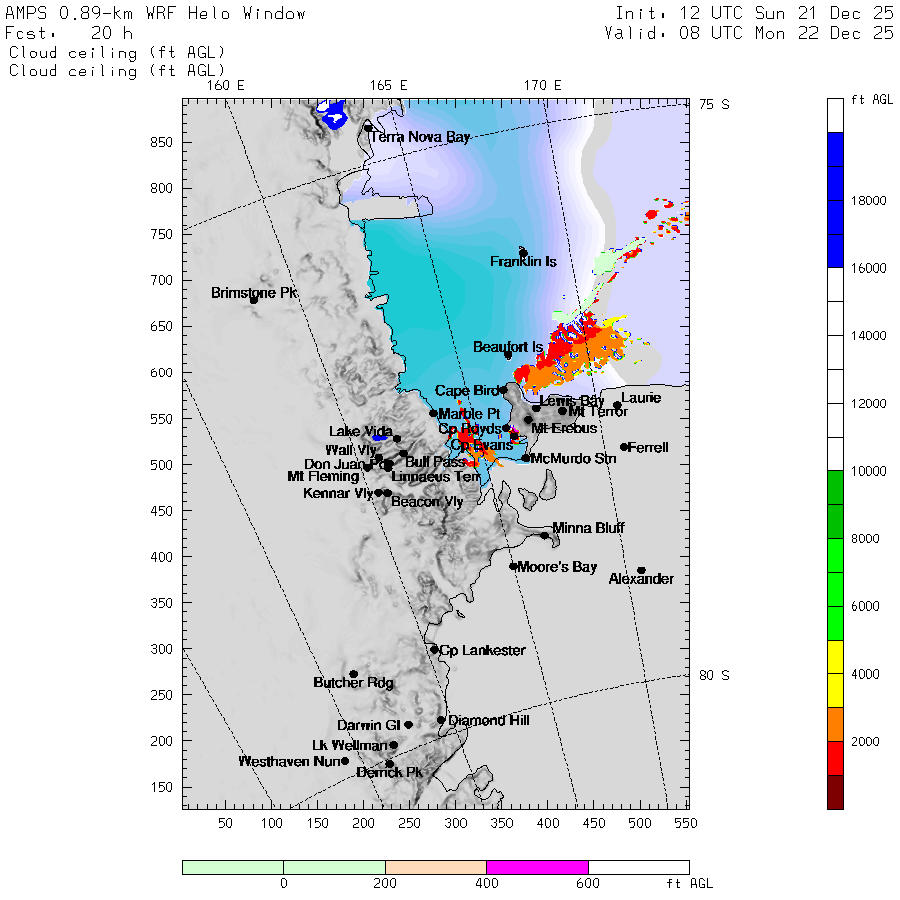
Task: Click the 'Cp Lankester' label
Action: pos(482,650)
